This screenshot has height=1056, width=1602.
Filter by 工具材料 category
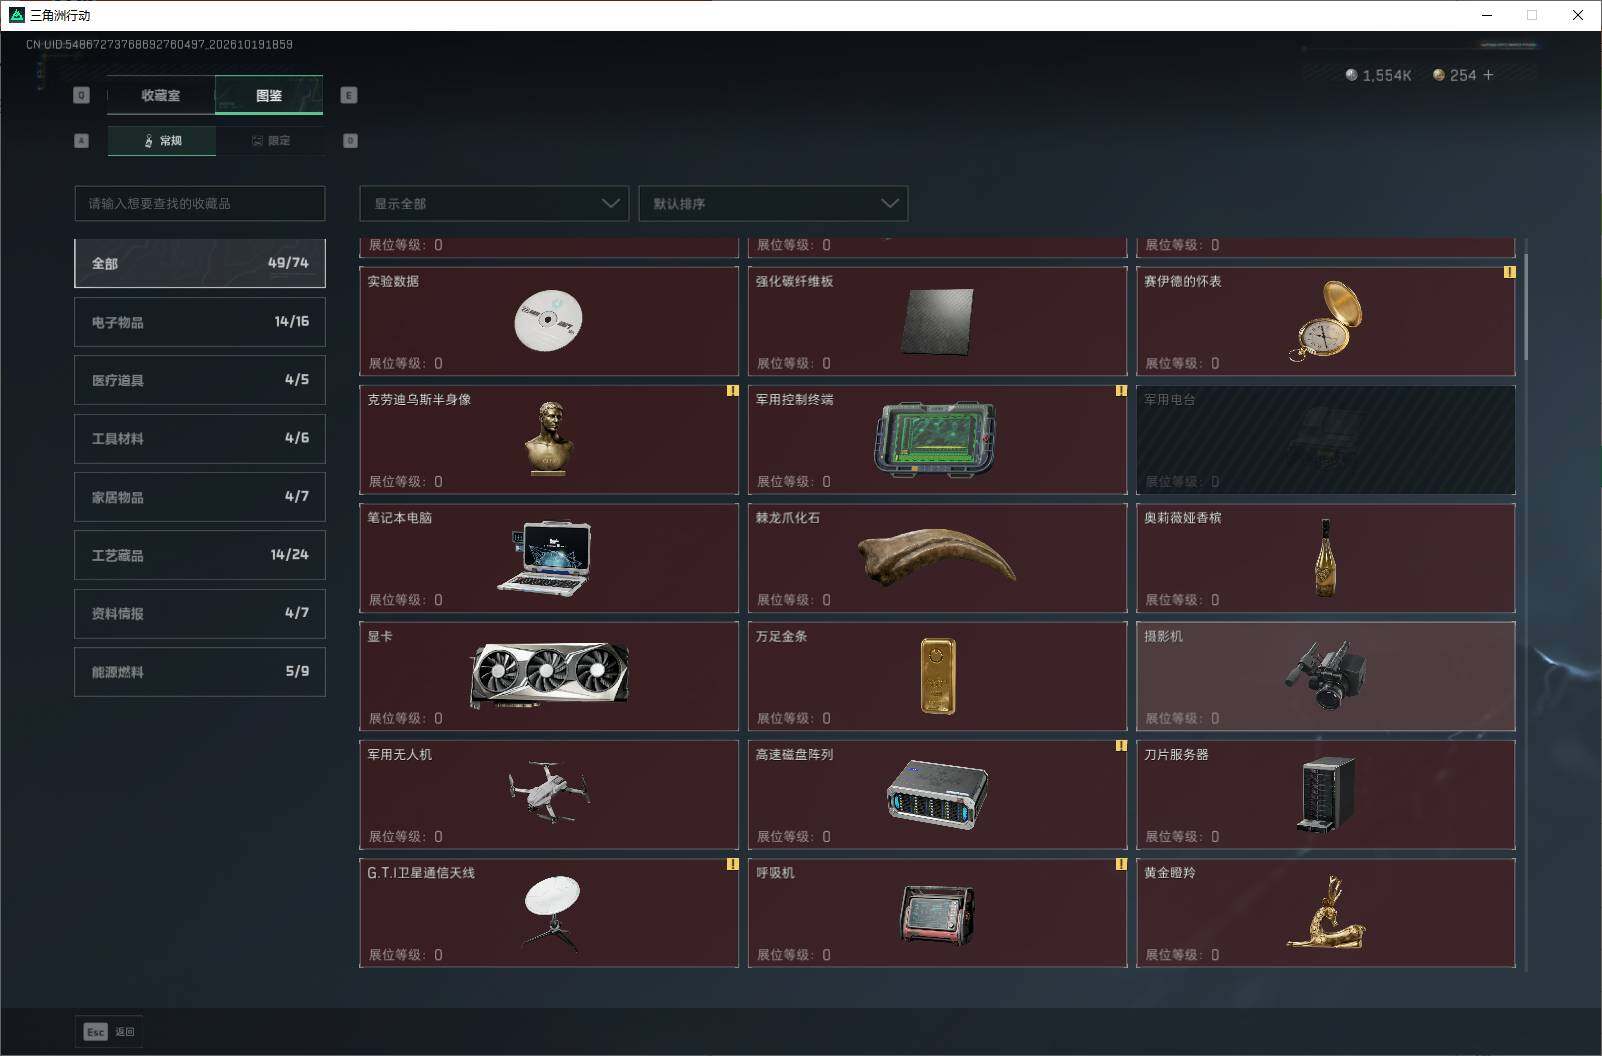point(200,438)
